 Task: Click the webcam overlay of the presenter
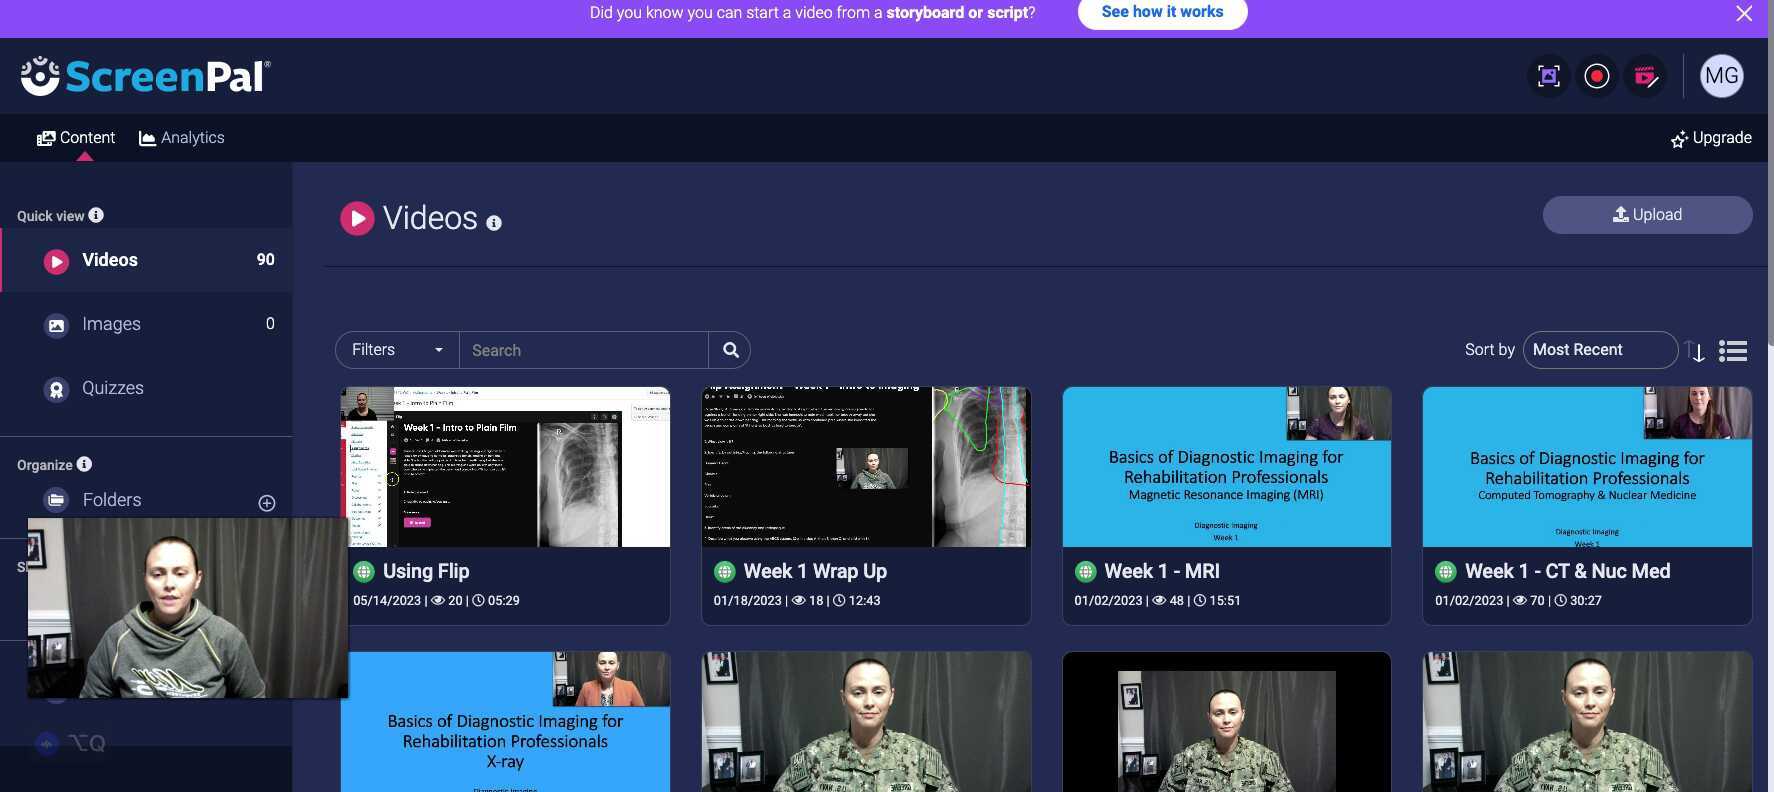(x=188, y=608)
